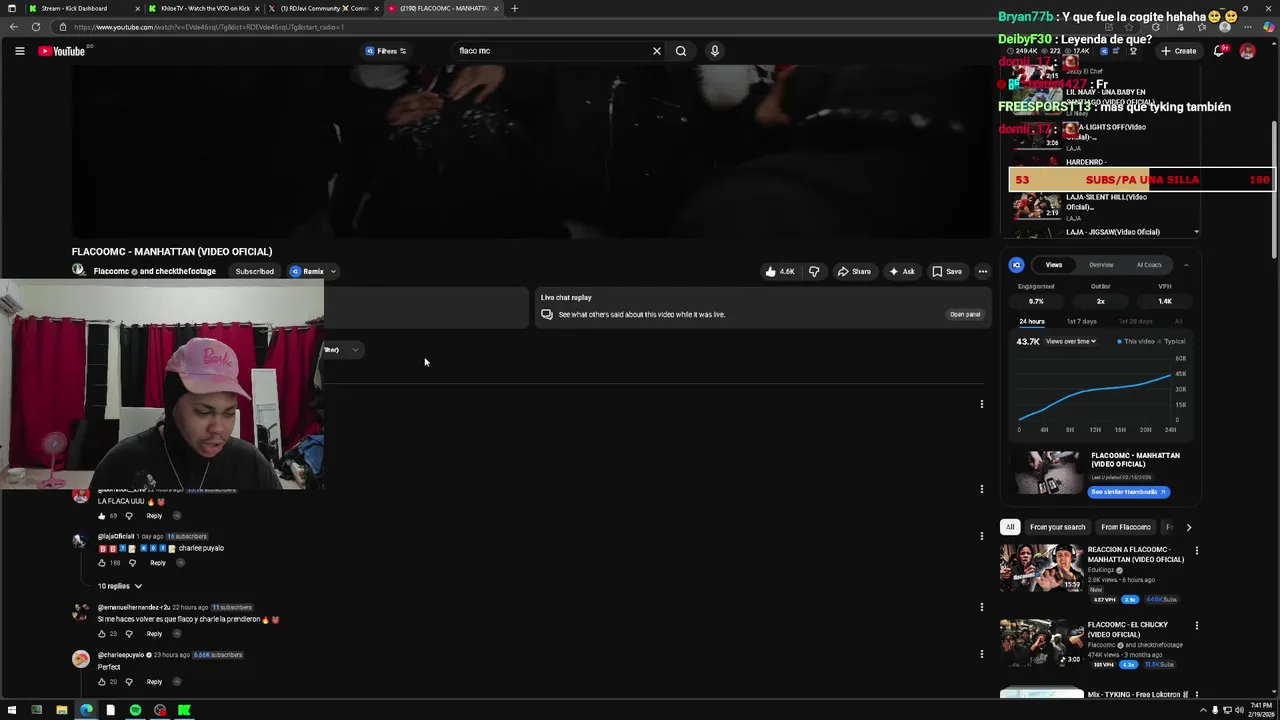This screenshot has height=720, width=1280.
Task: Open Windows Start menu
Action: (x=11, y=710)
